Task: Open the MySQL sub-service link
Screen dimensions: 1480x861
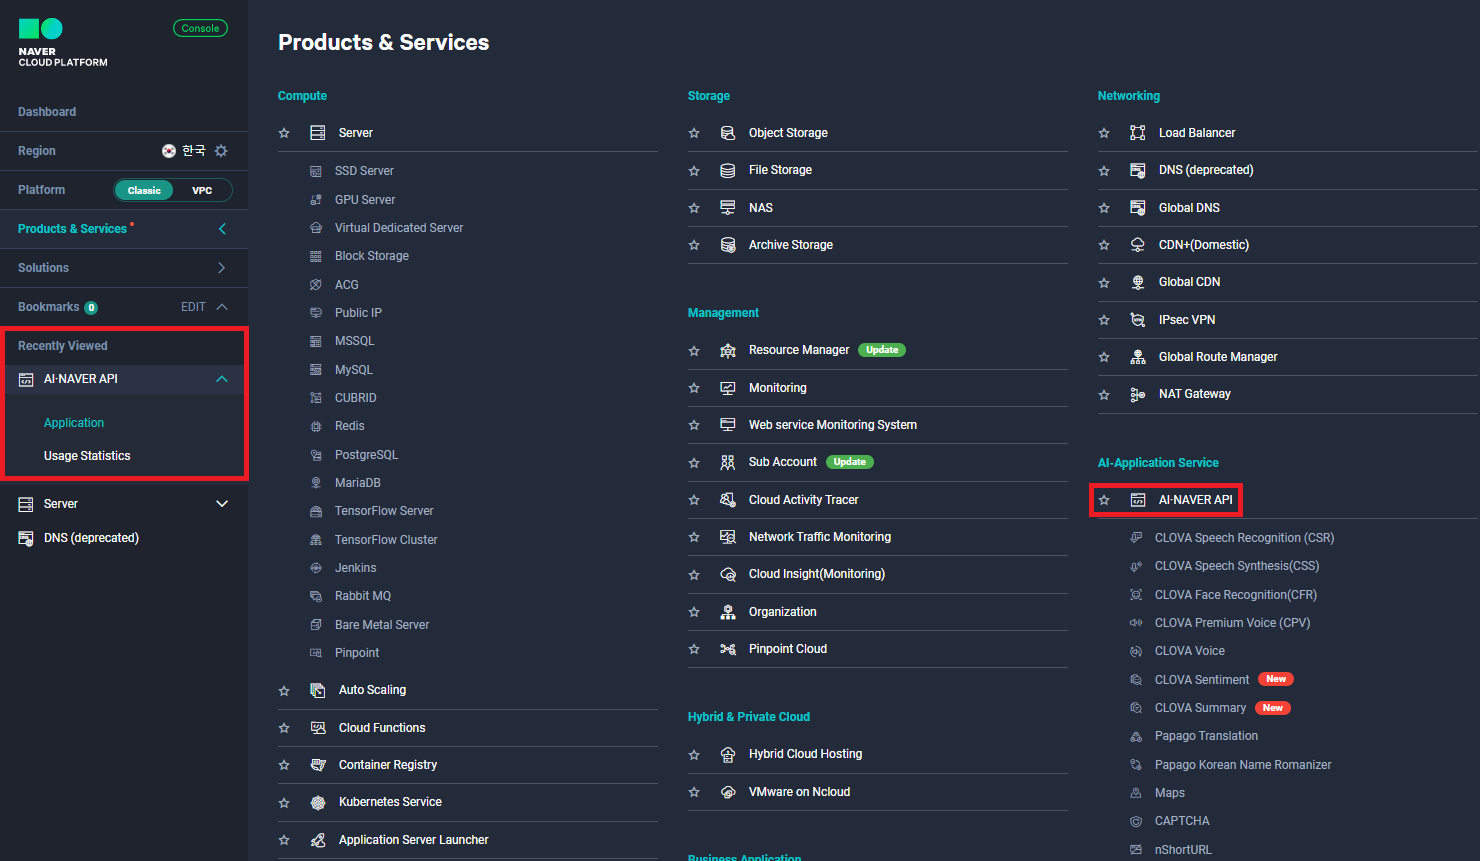Action: point(354,370)
